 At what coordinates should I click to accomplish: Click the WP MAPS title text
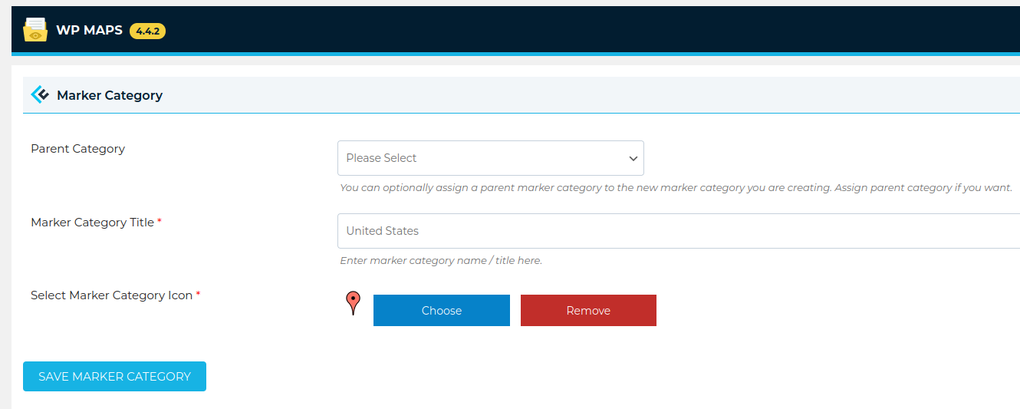click(x=89, y=30)
